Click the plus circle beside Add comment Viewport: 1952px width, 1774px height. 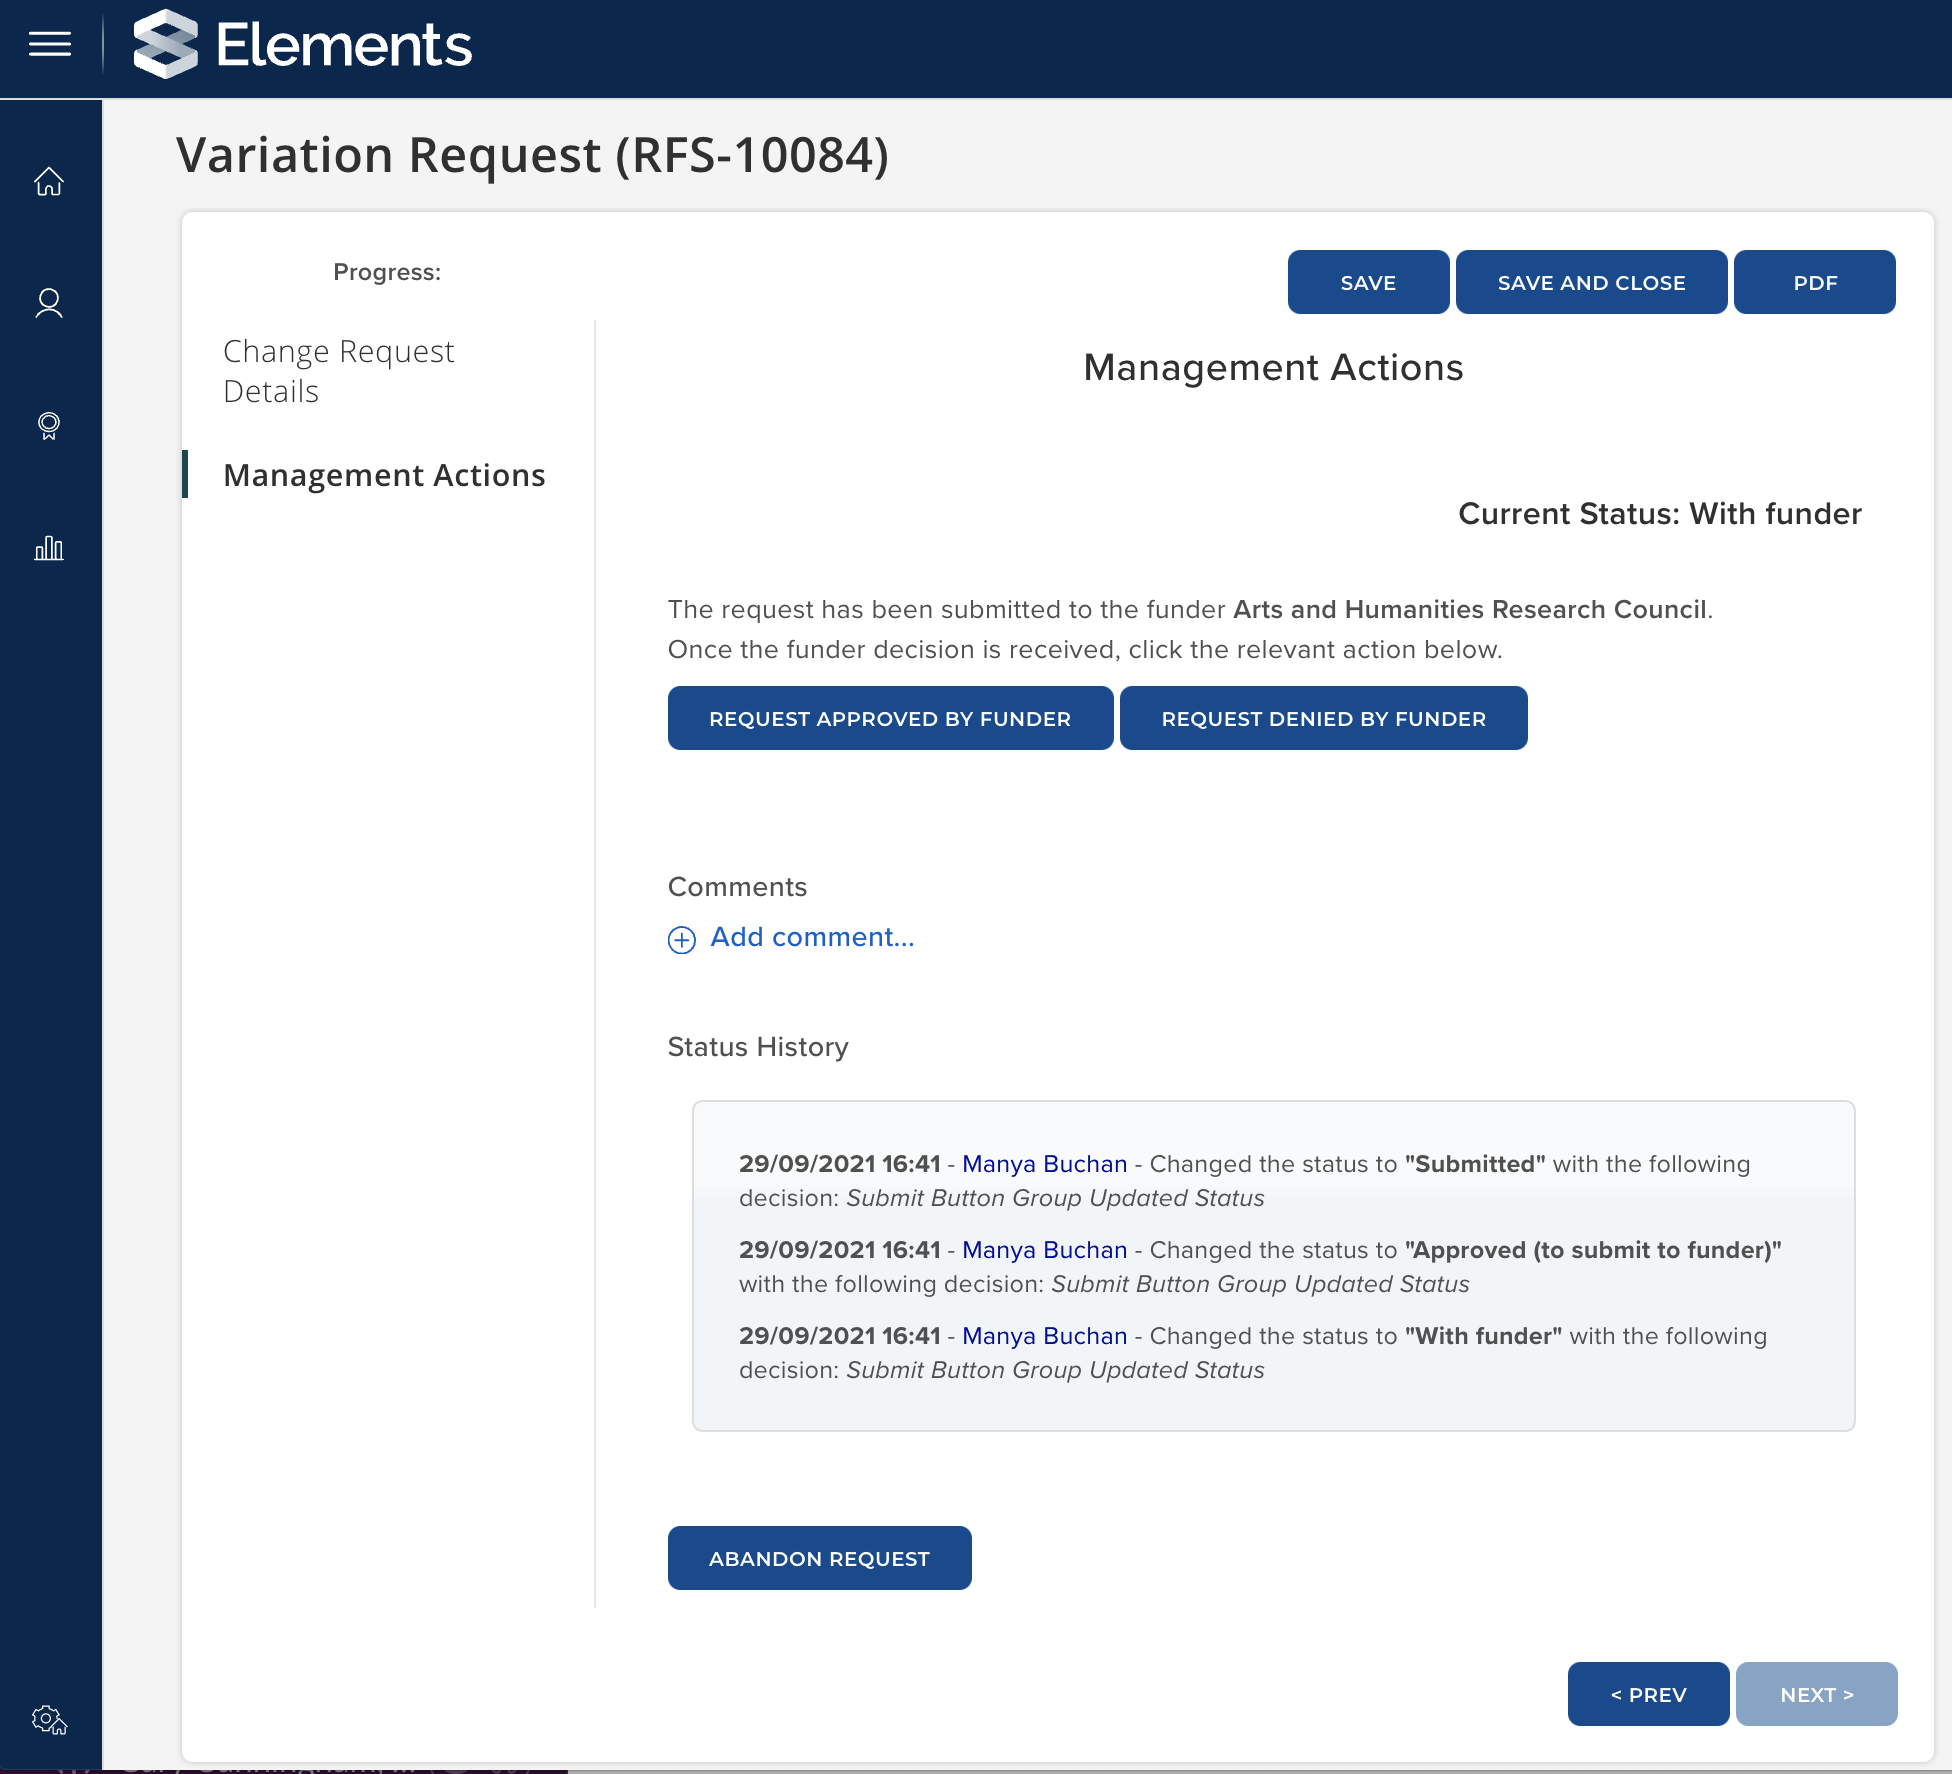[x=682, y=939]
